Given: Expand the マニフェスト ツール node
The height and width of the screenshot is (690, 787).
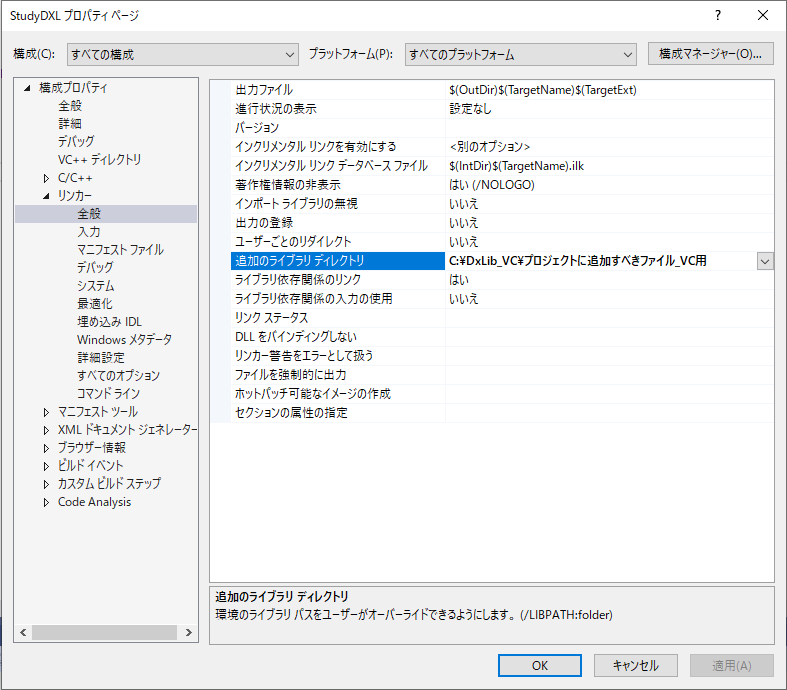Looking at the screenshot, I should tap(46, 412).
